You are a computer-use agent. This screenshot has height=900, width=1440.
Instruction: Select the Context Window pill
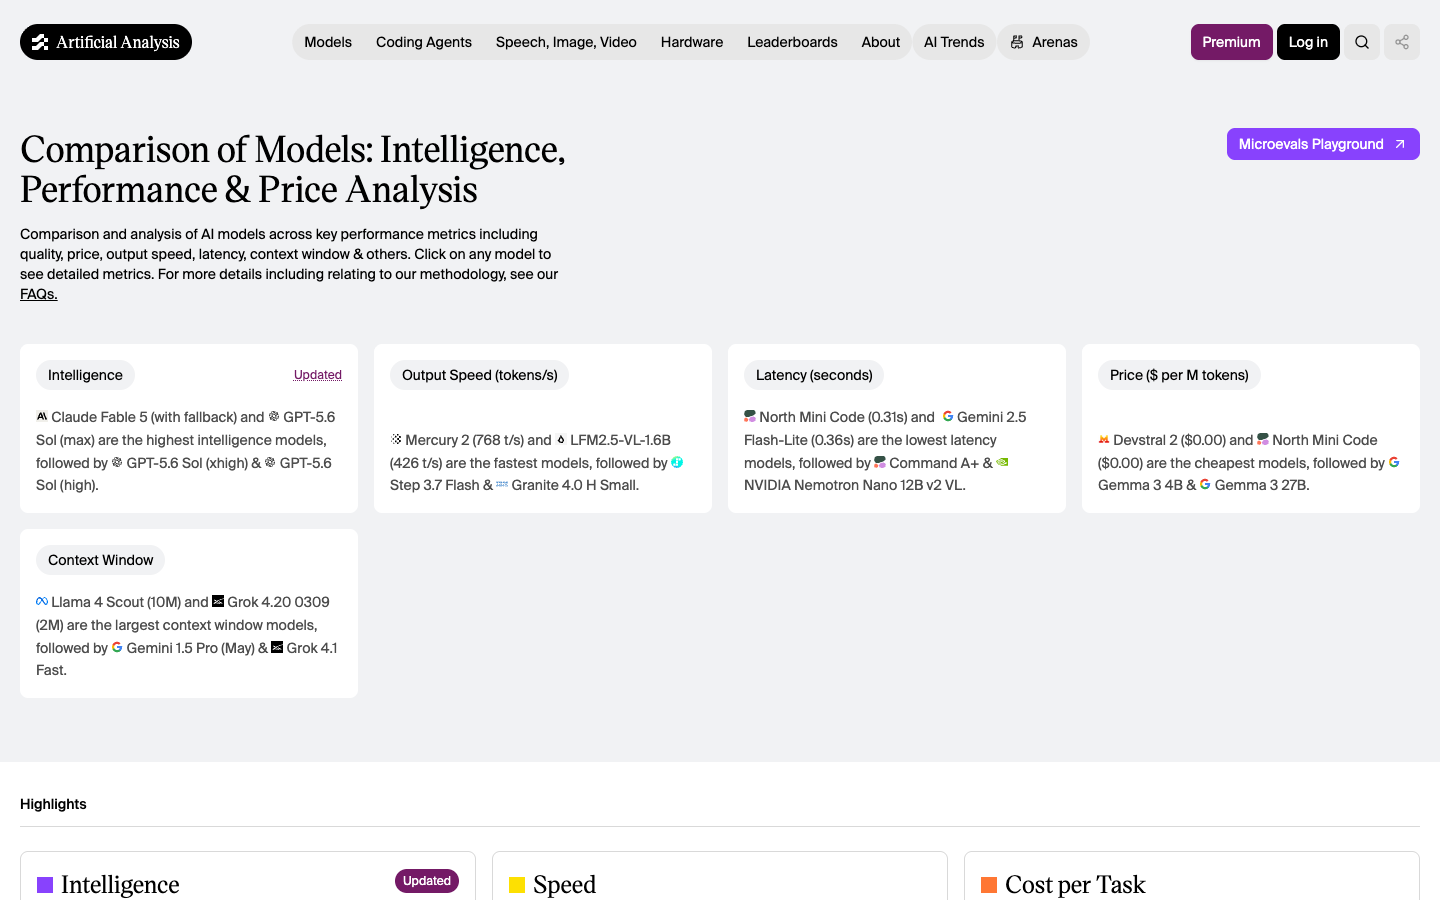coord(101,560)
